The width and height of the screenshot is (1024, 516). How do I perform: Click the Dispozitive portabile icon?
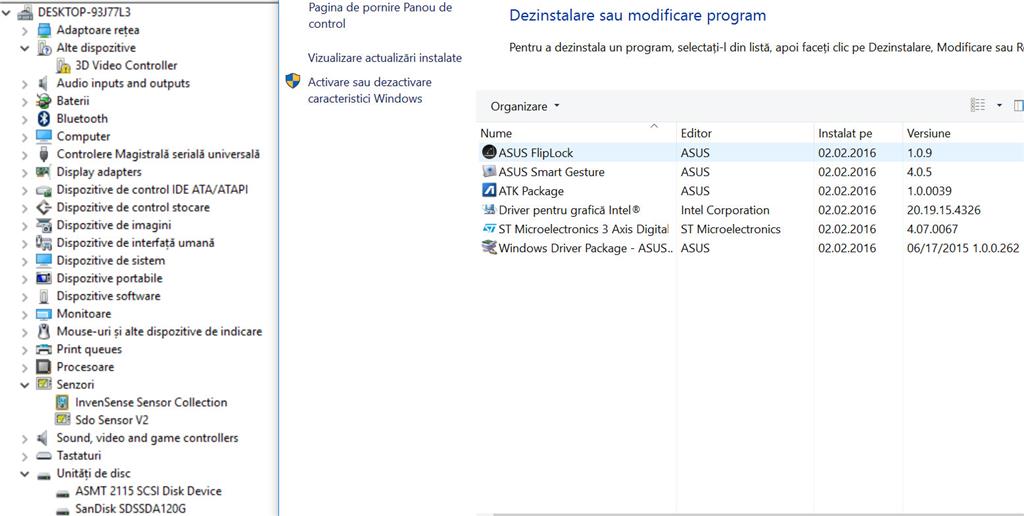pos(44,278)
